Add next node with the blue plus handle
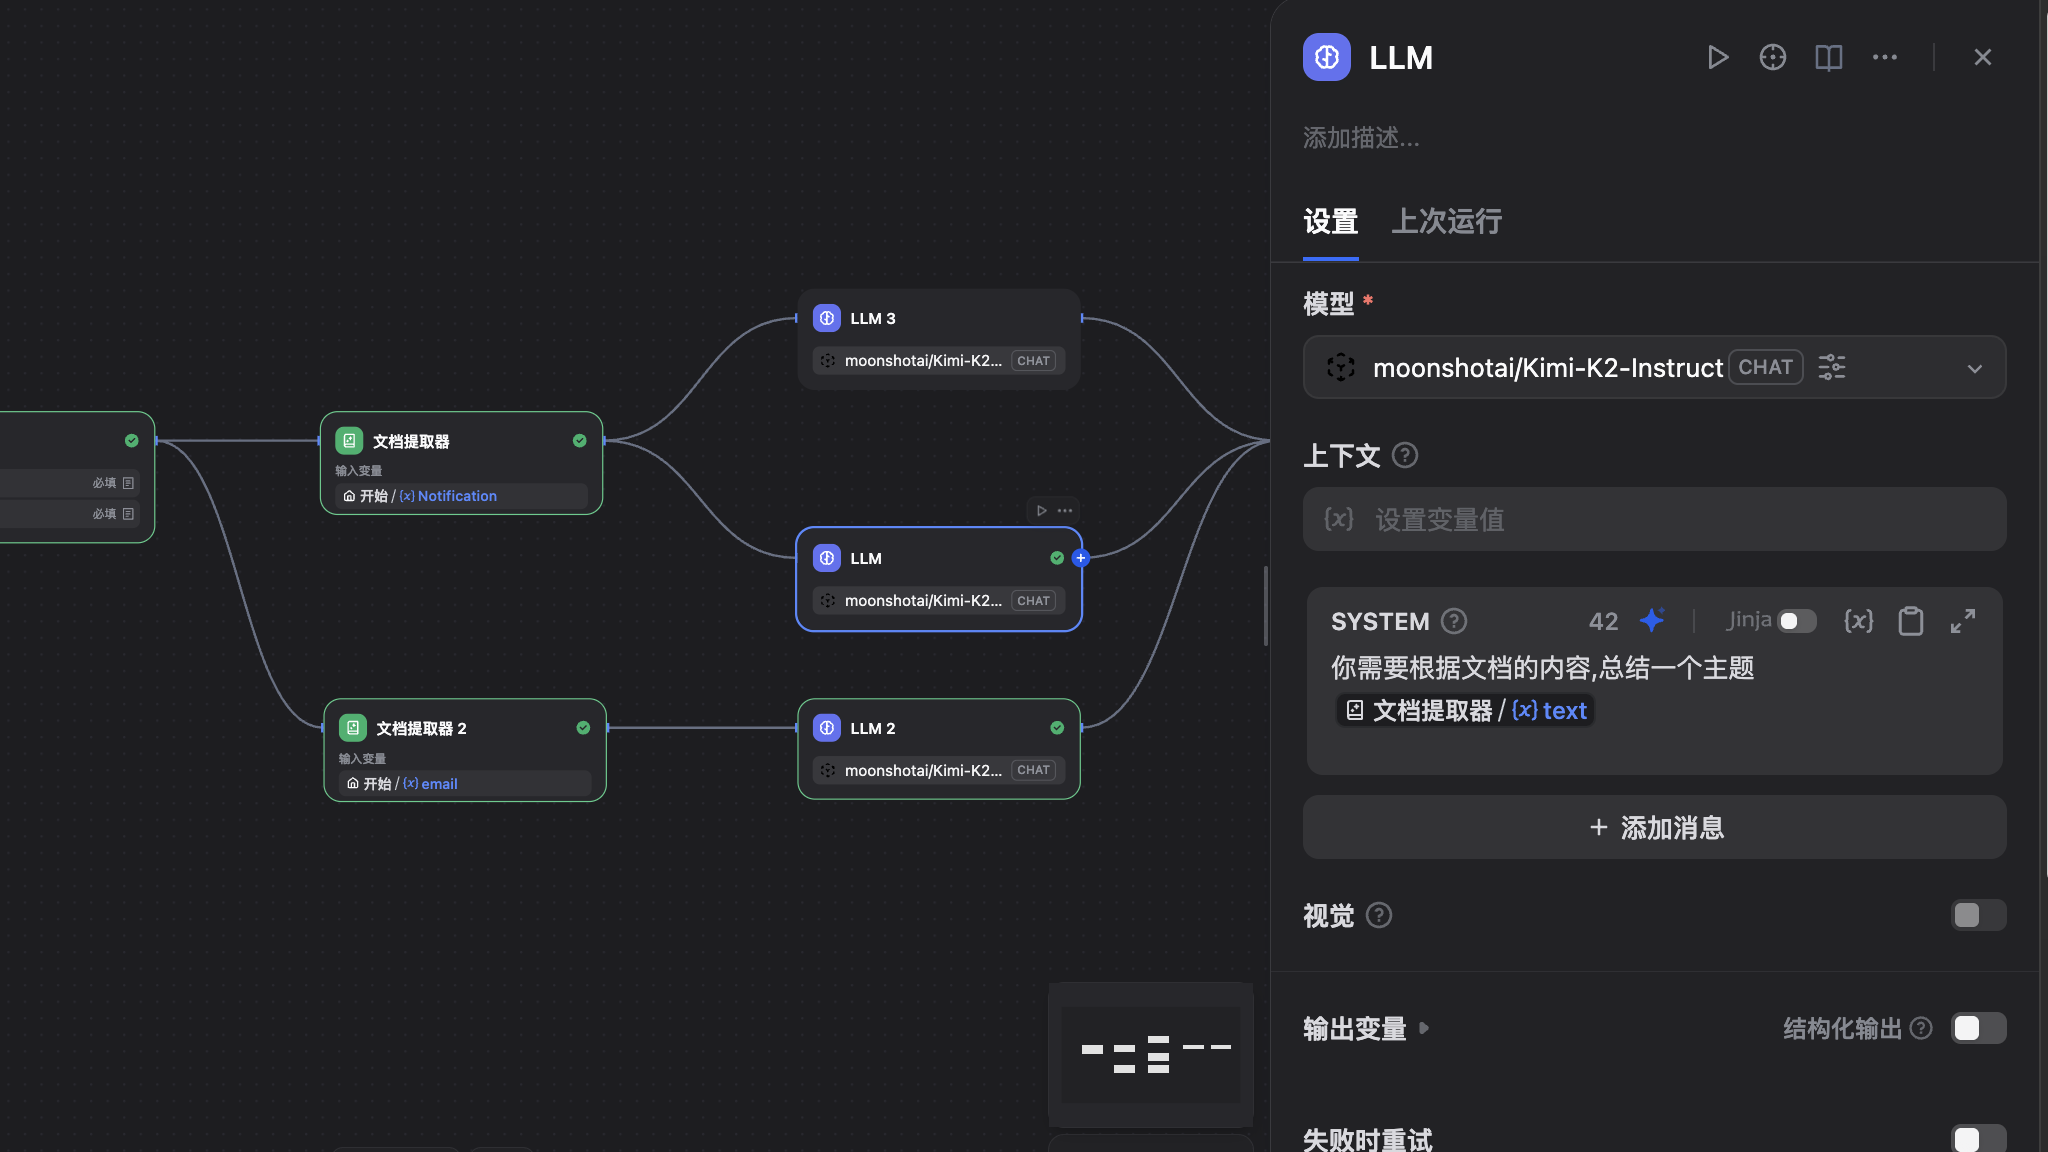 point(1080,558)
